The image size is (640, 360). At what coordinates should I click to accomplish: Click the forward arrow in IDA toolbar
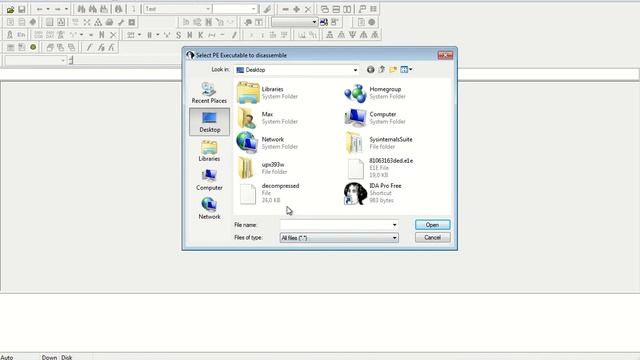tap(58, 9)
